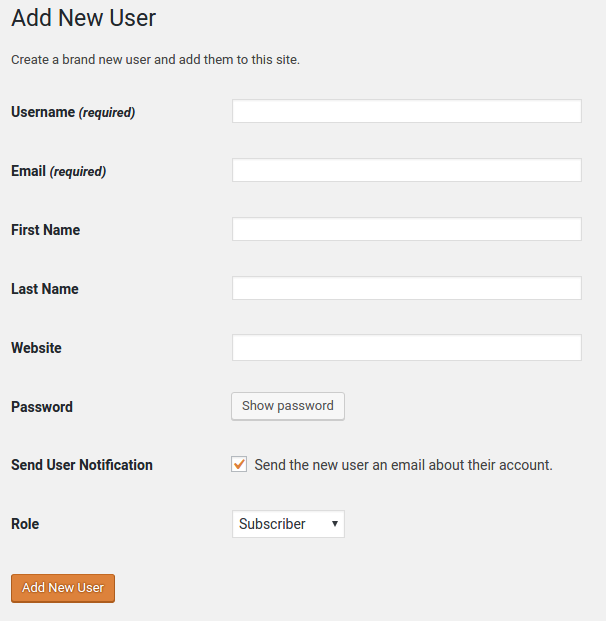Click the Role label text
The width and height of the screenshot is (606, 621).
(x=25, y=524)
